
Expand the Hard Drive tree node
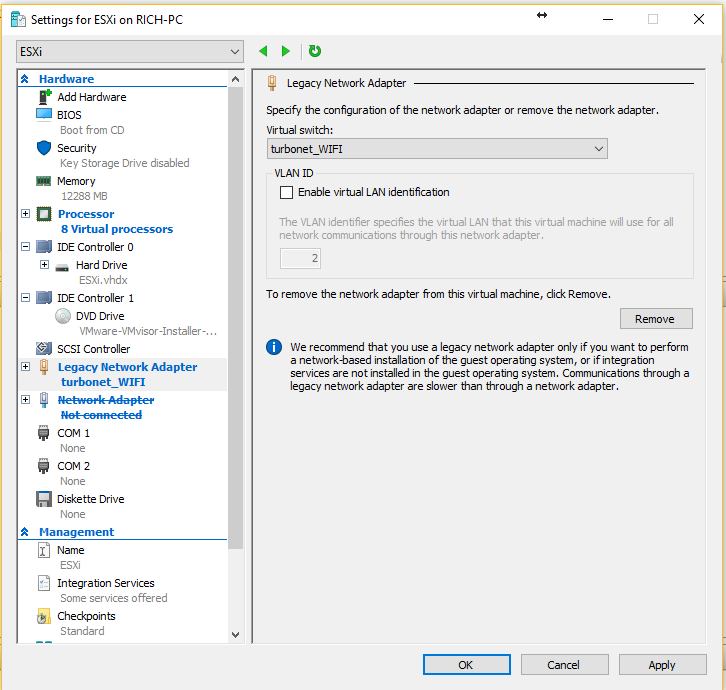tap(44, 265)
